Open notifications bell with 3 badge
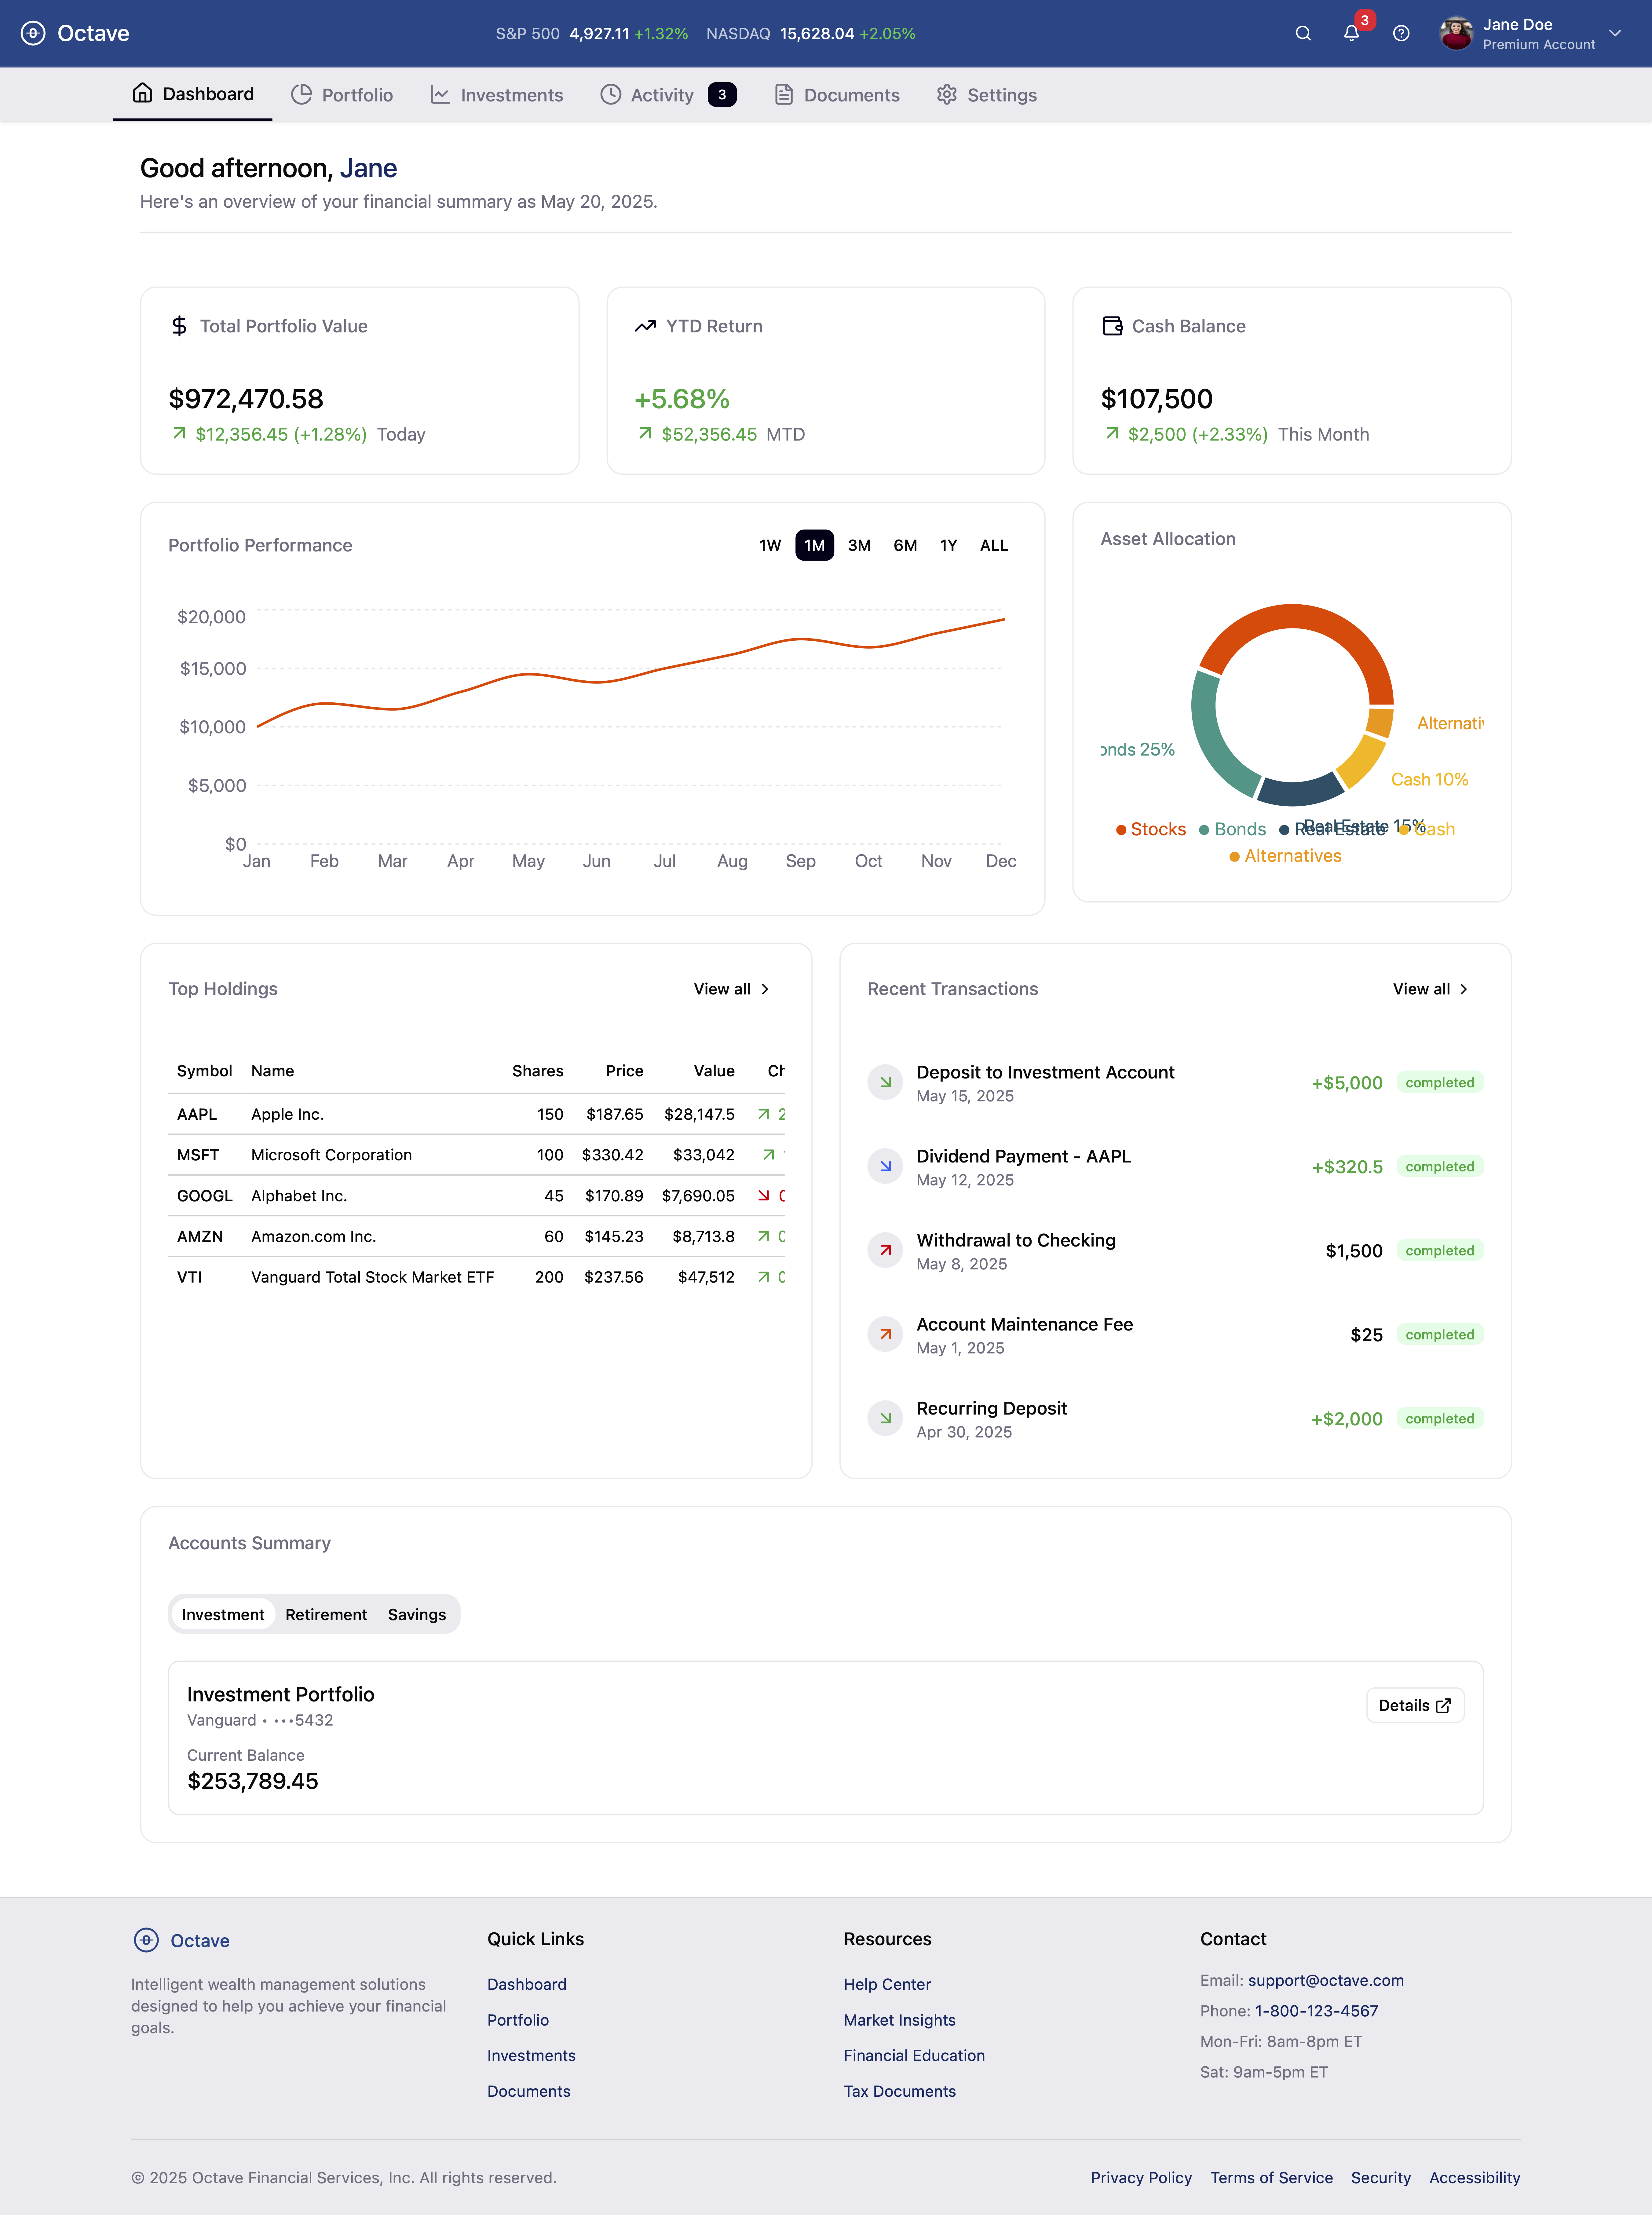 coord(1352,33)
